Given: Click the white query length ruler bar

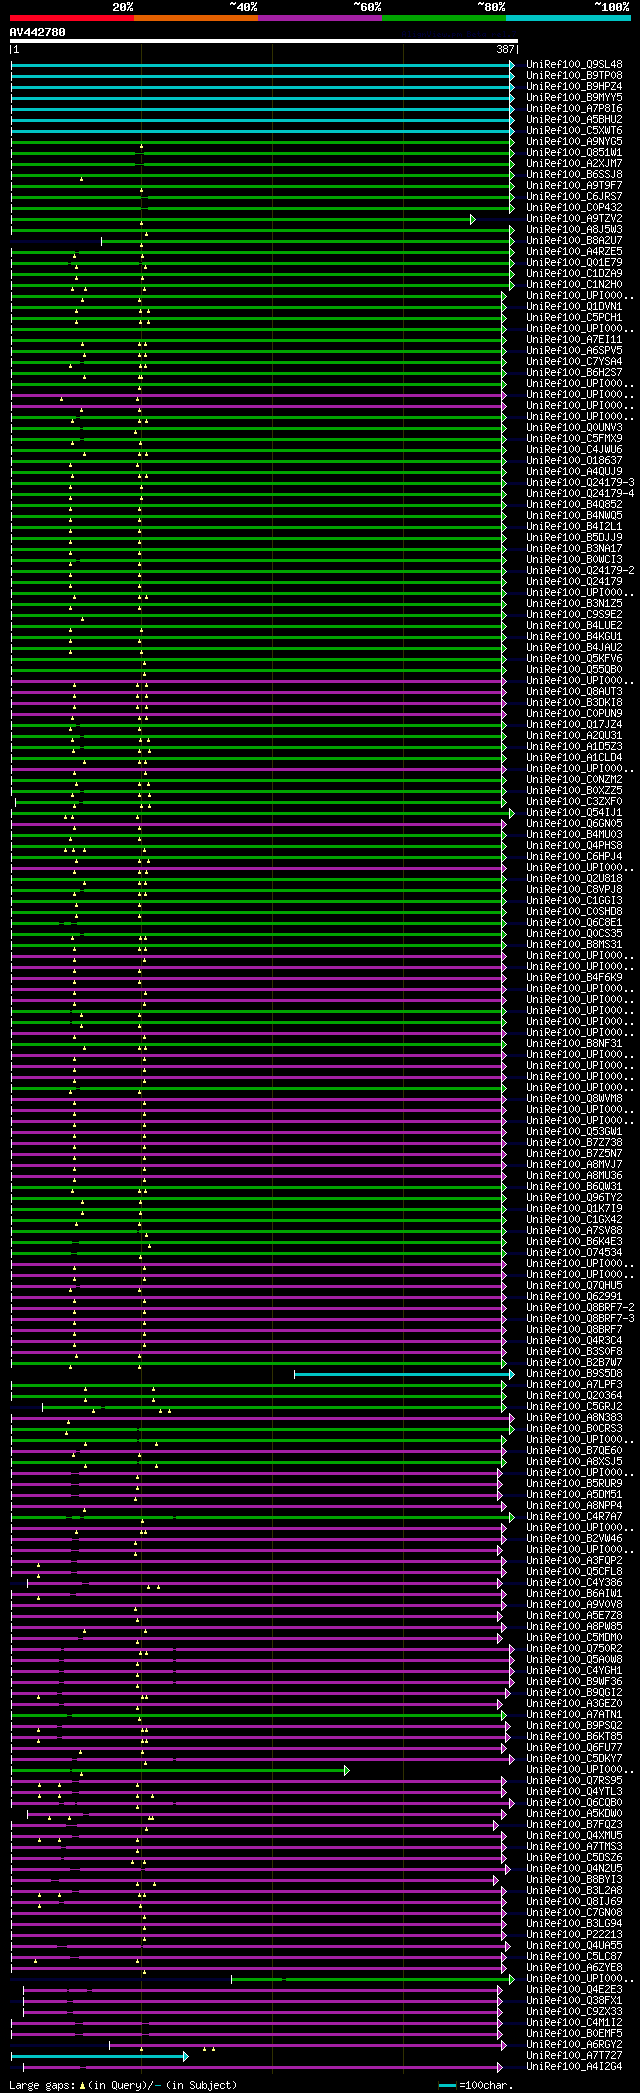Looking at the screenshot, I should coord(263,42).
